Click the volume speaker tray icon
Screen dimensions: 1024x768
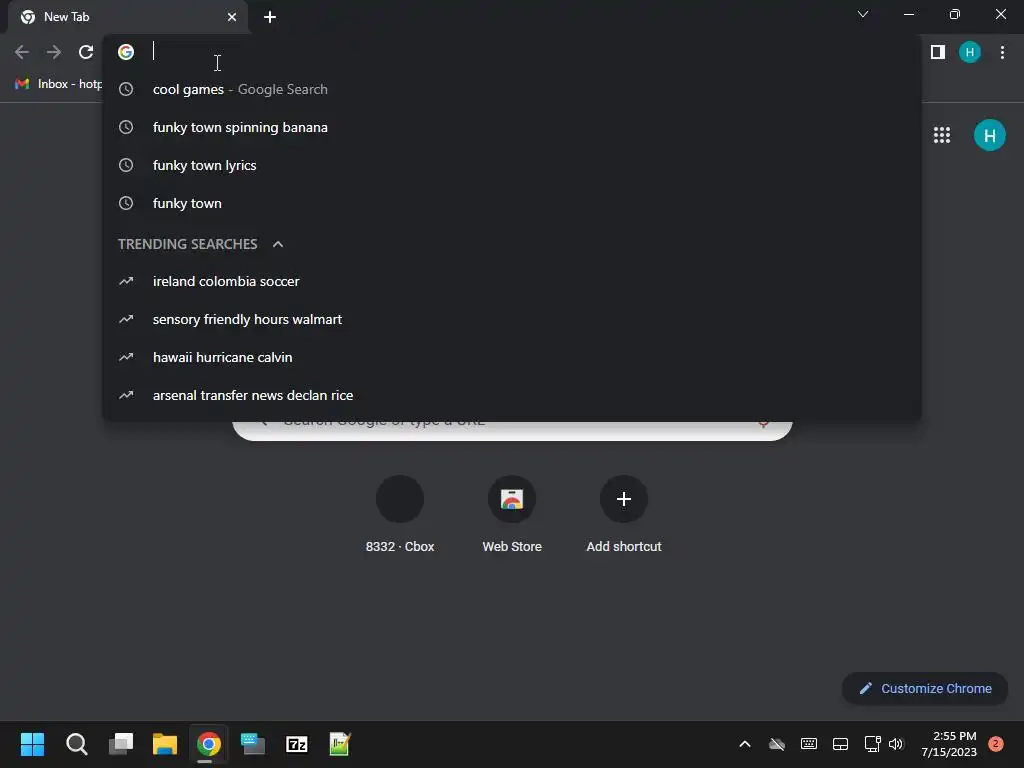click(x=896, y=744)
